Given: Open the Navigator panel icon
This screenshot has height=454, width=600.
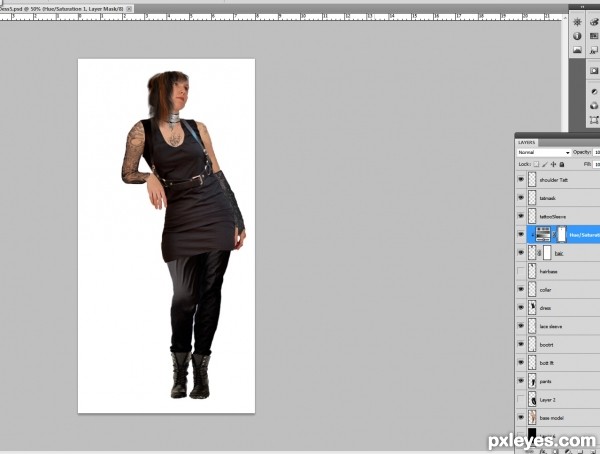Looking at the screenshot, I should [577, 22].
